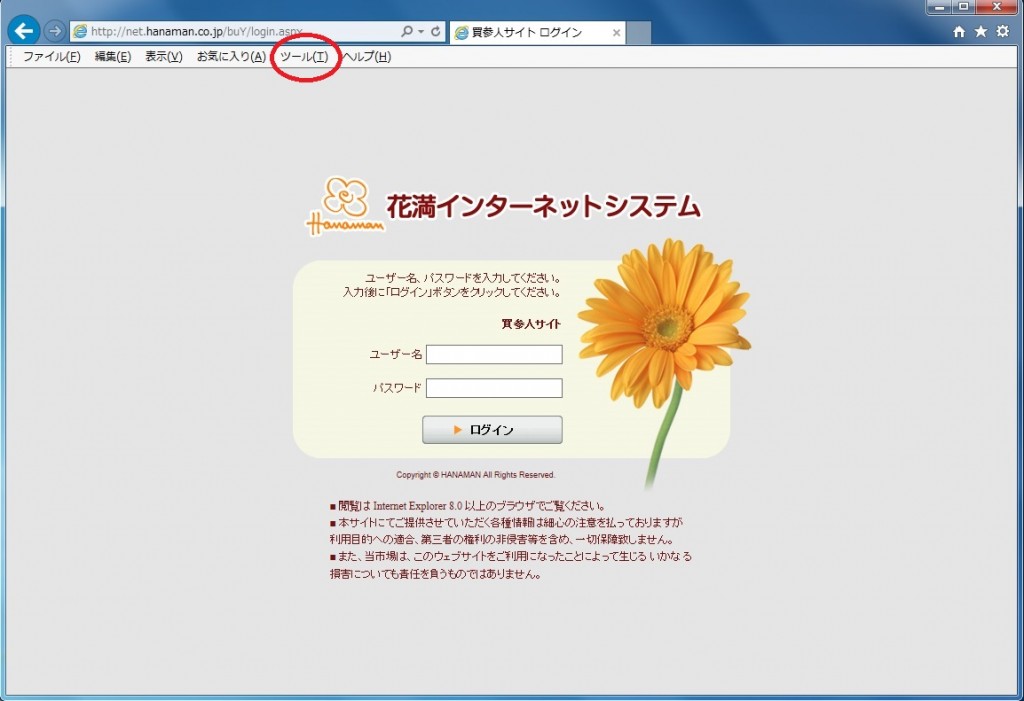1024x701 pixels.
Task: Open the 編集(E) menu
Action: (113, 57)
